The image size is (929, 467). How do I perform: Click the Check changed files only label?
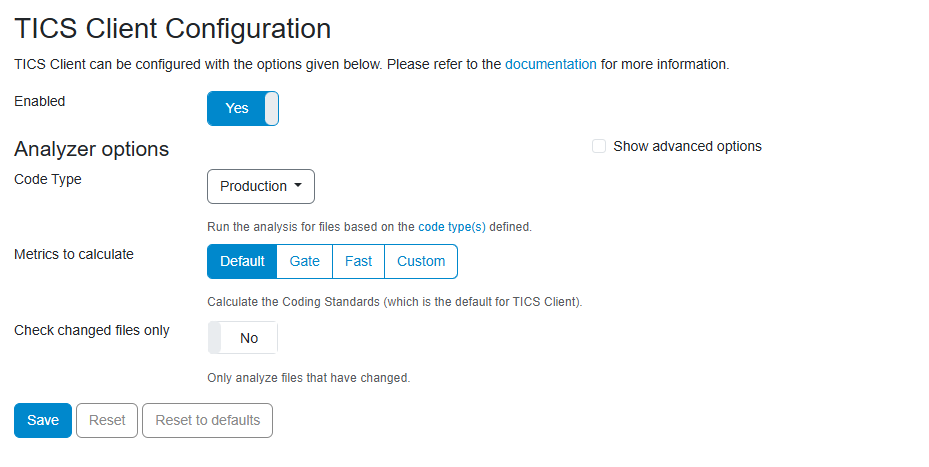click(x=92, y=330)
